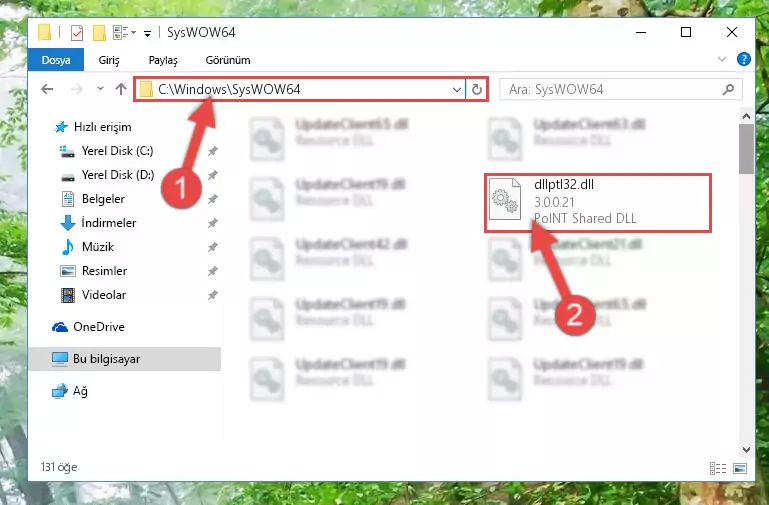The height and width of the screenshot is (505, 769).
Task: Select Hızlı erişim in navigation pane
Action: pyautogui.click(x=103, y=127)
